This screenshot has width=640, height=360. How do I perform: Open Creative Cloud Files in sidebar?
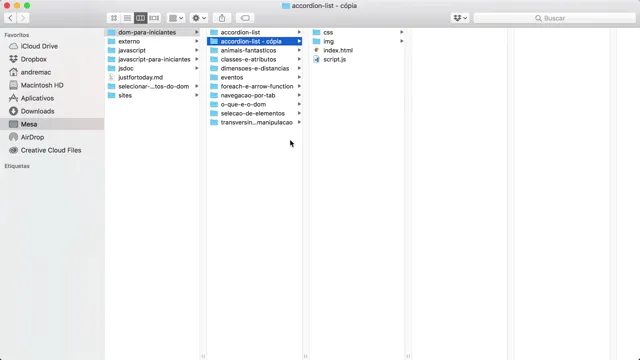(52, 150)
